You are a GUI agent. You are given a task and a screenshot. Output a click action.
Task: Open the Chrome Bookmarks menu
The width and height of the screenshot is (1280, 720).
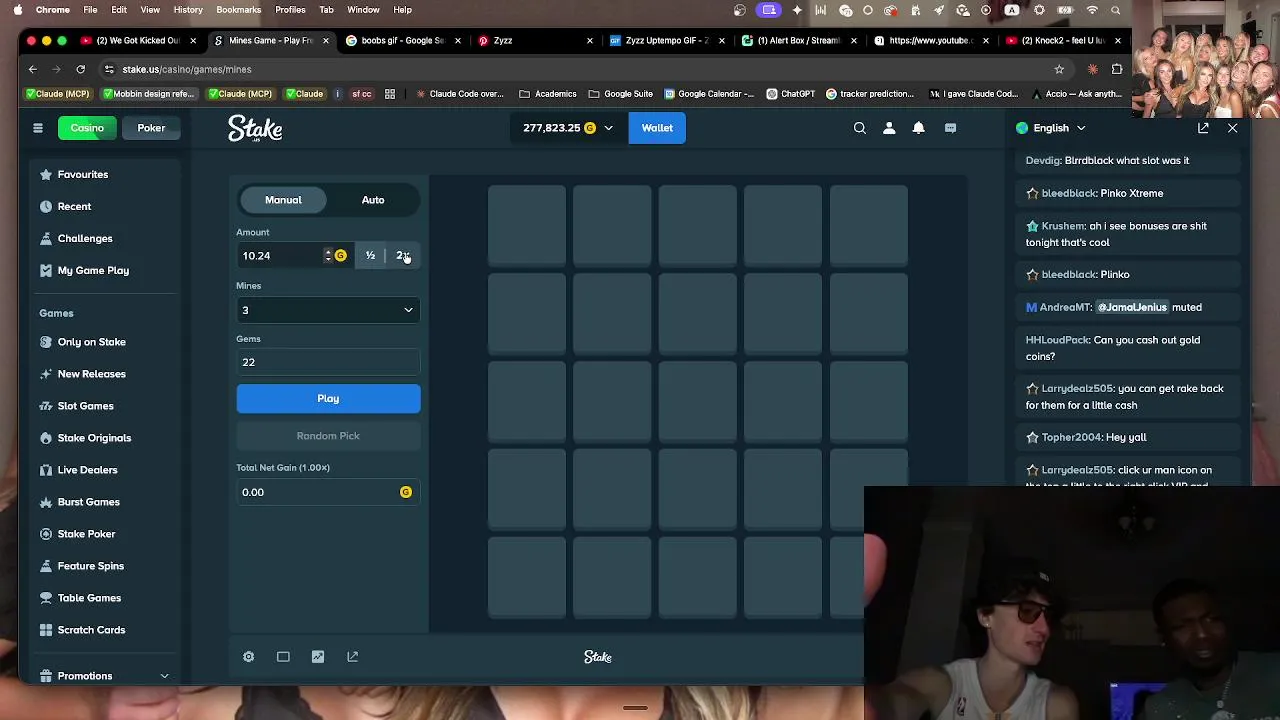point(238,10)
